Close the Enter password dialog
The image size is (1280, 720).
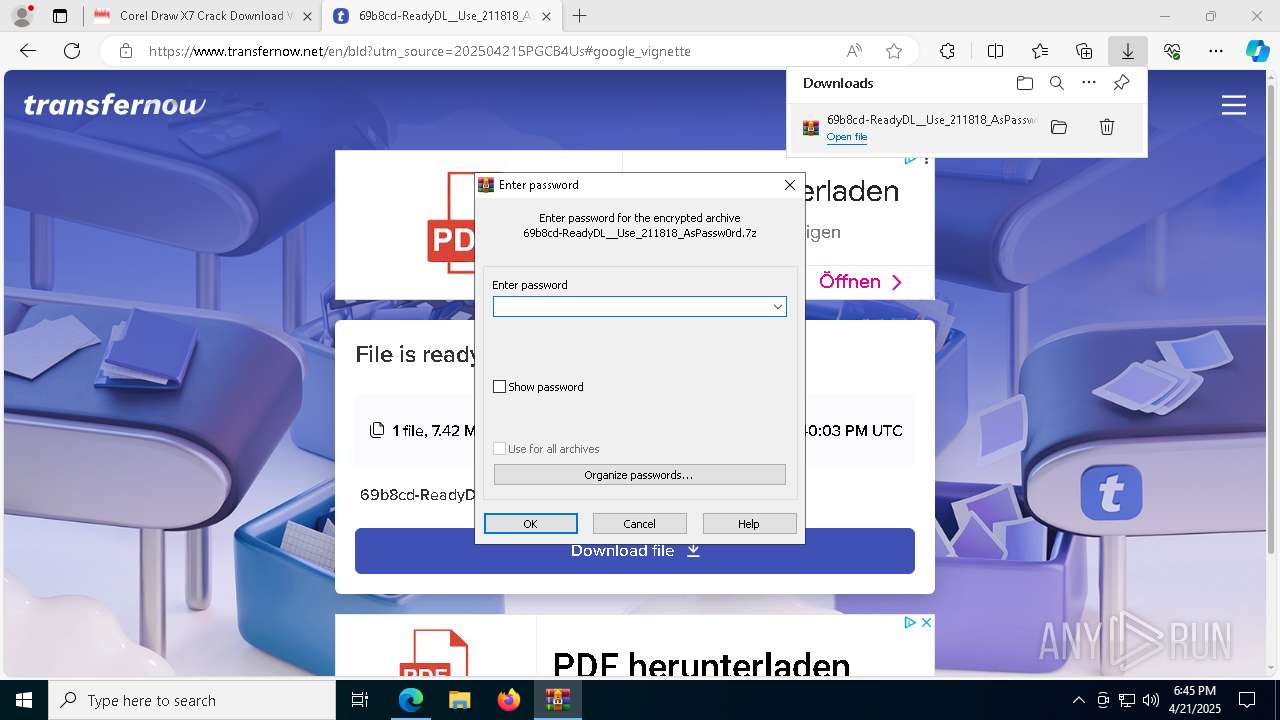pos(790,185)
